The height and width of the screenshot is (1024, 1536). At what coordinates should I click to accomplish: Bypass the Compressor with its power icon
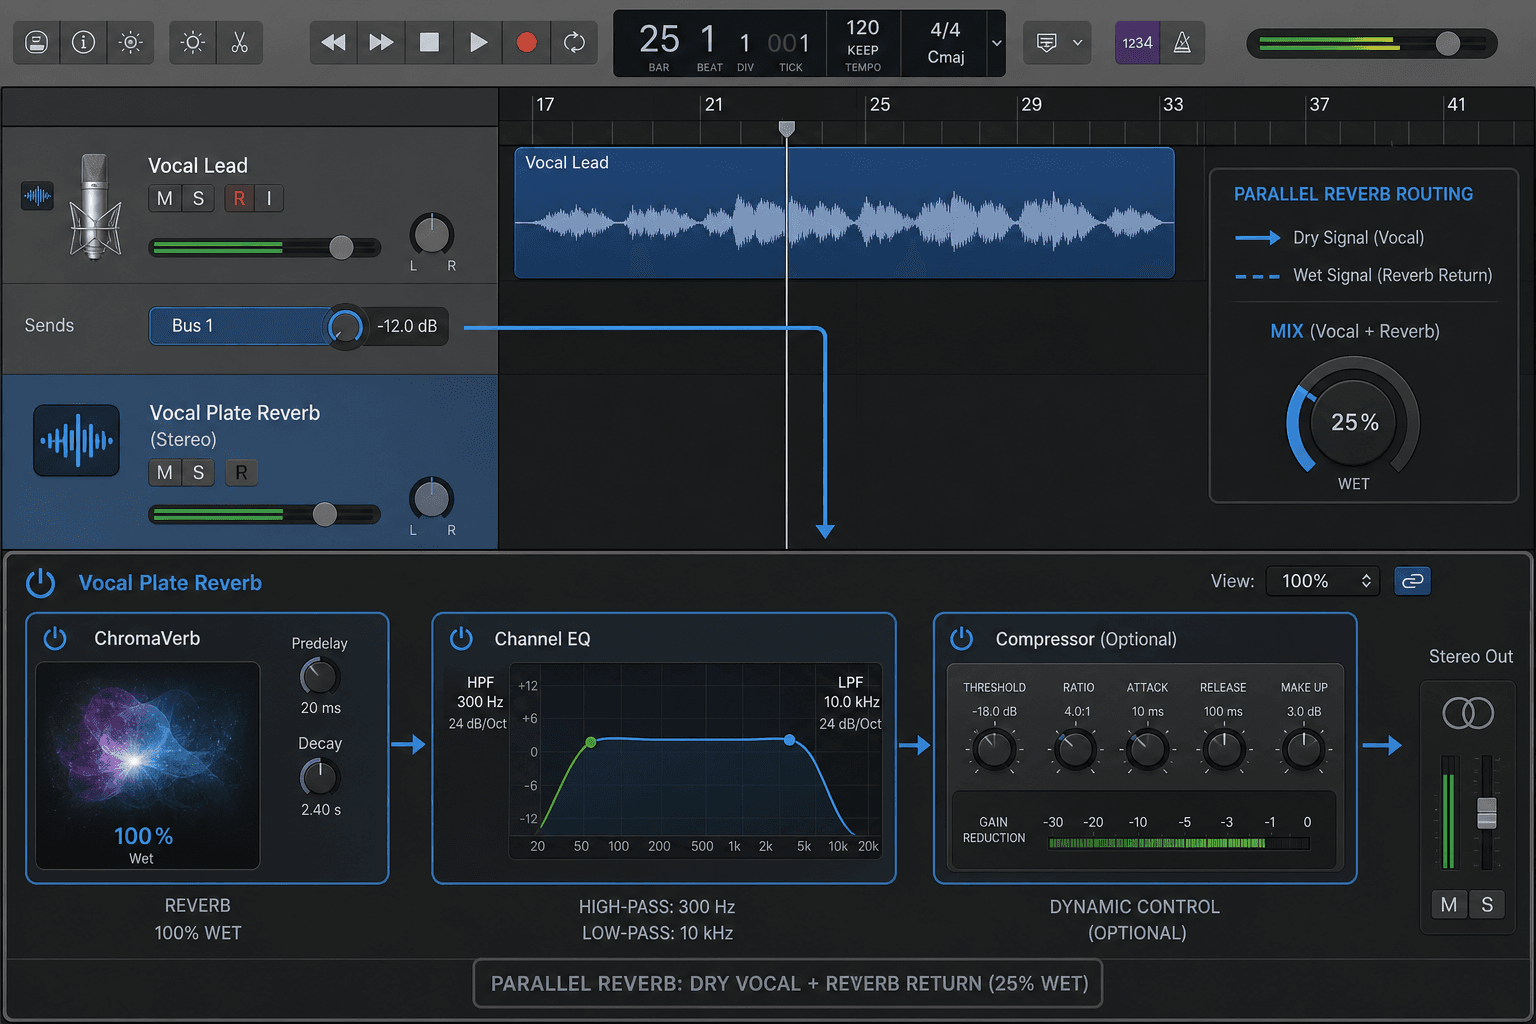tap(962, 638)
